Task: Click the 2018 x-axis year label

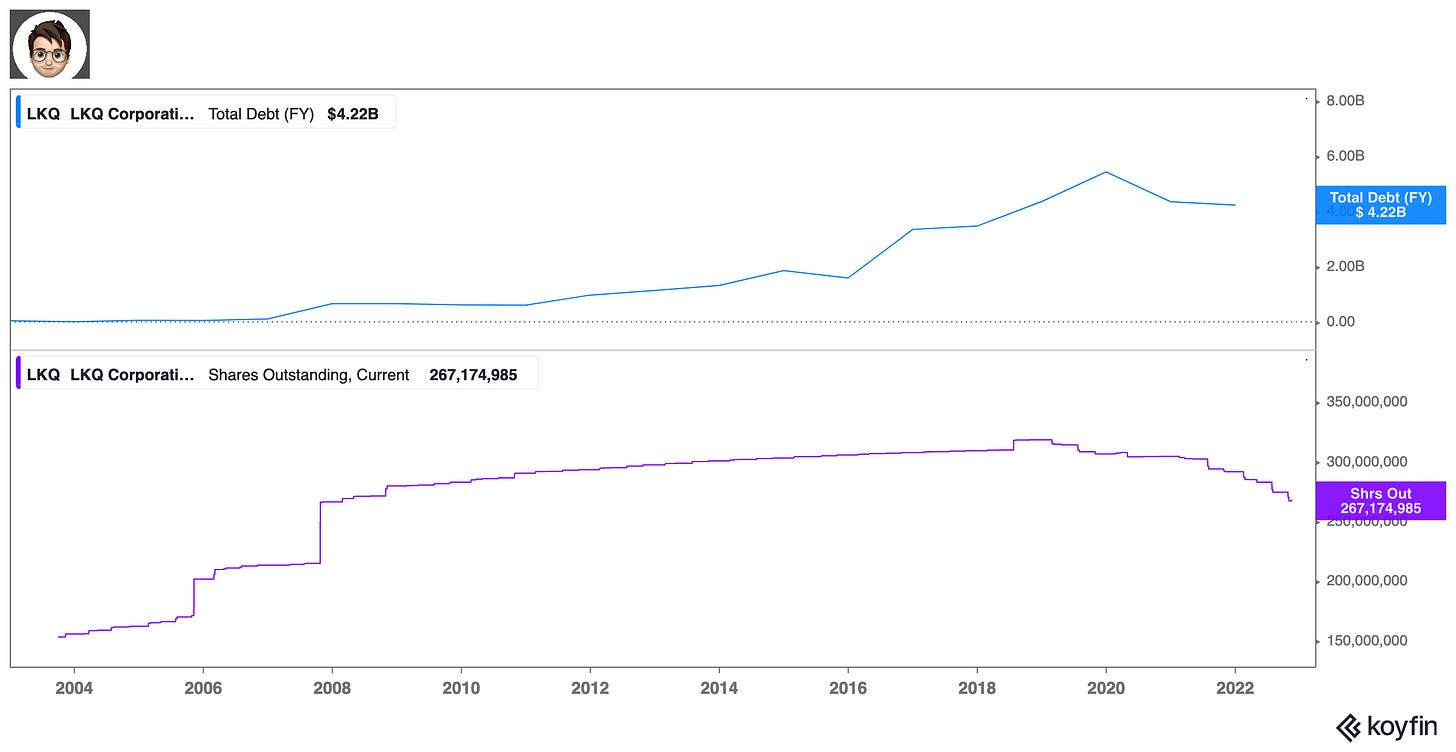Action: coord(976,688)
